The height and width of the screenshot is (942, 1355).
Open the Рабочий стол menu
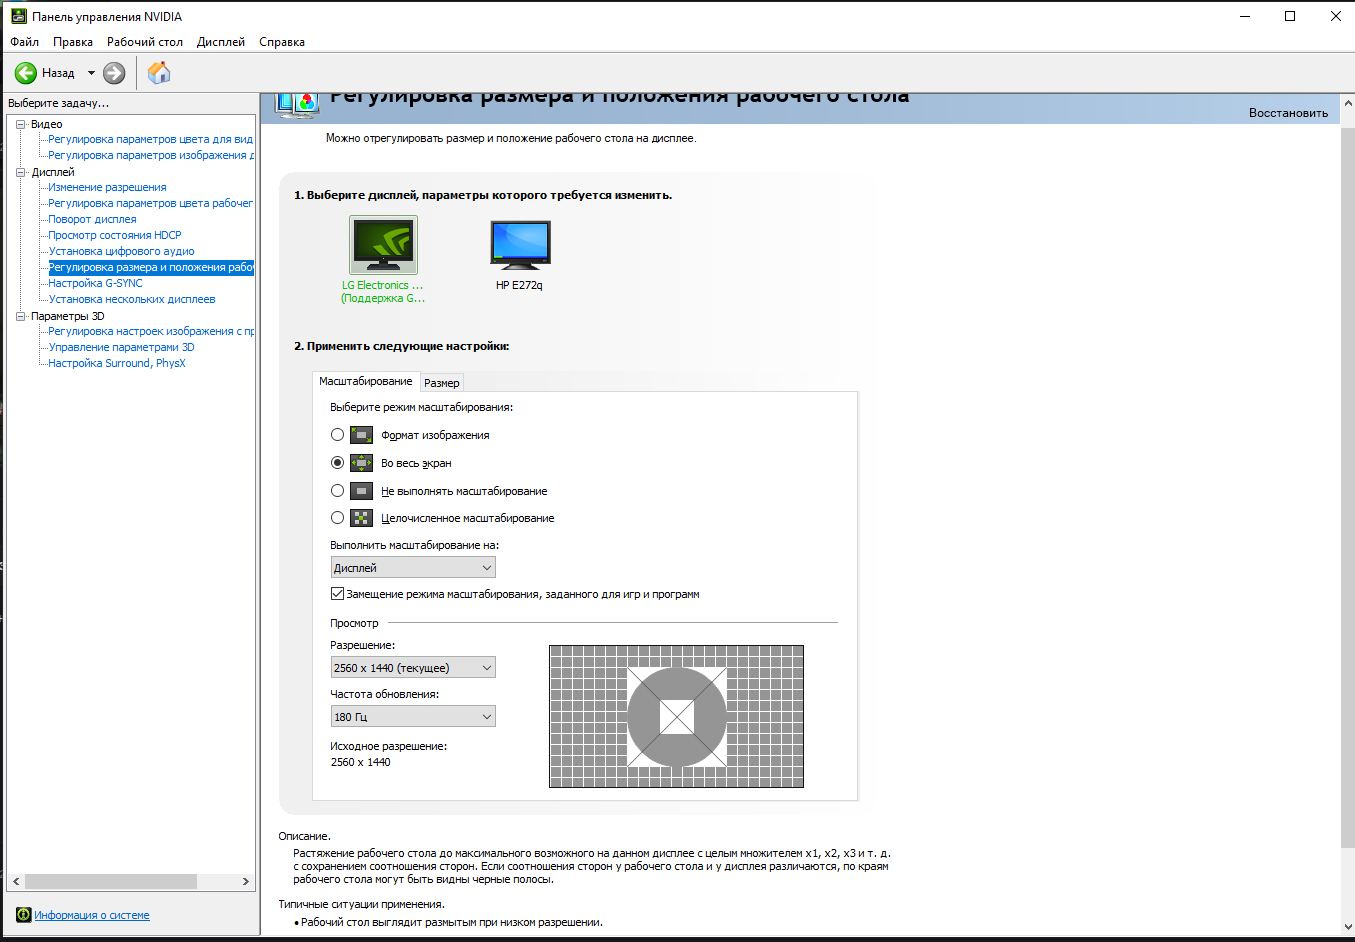tap(144, 42)
